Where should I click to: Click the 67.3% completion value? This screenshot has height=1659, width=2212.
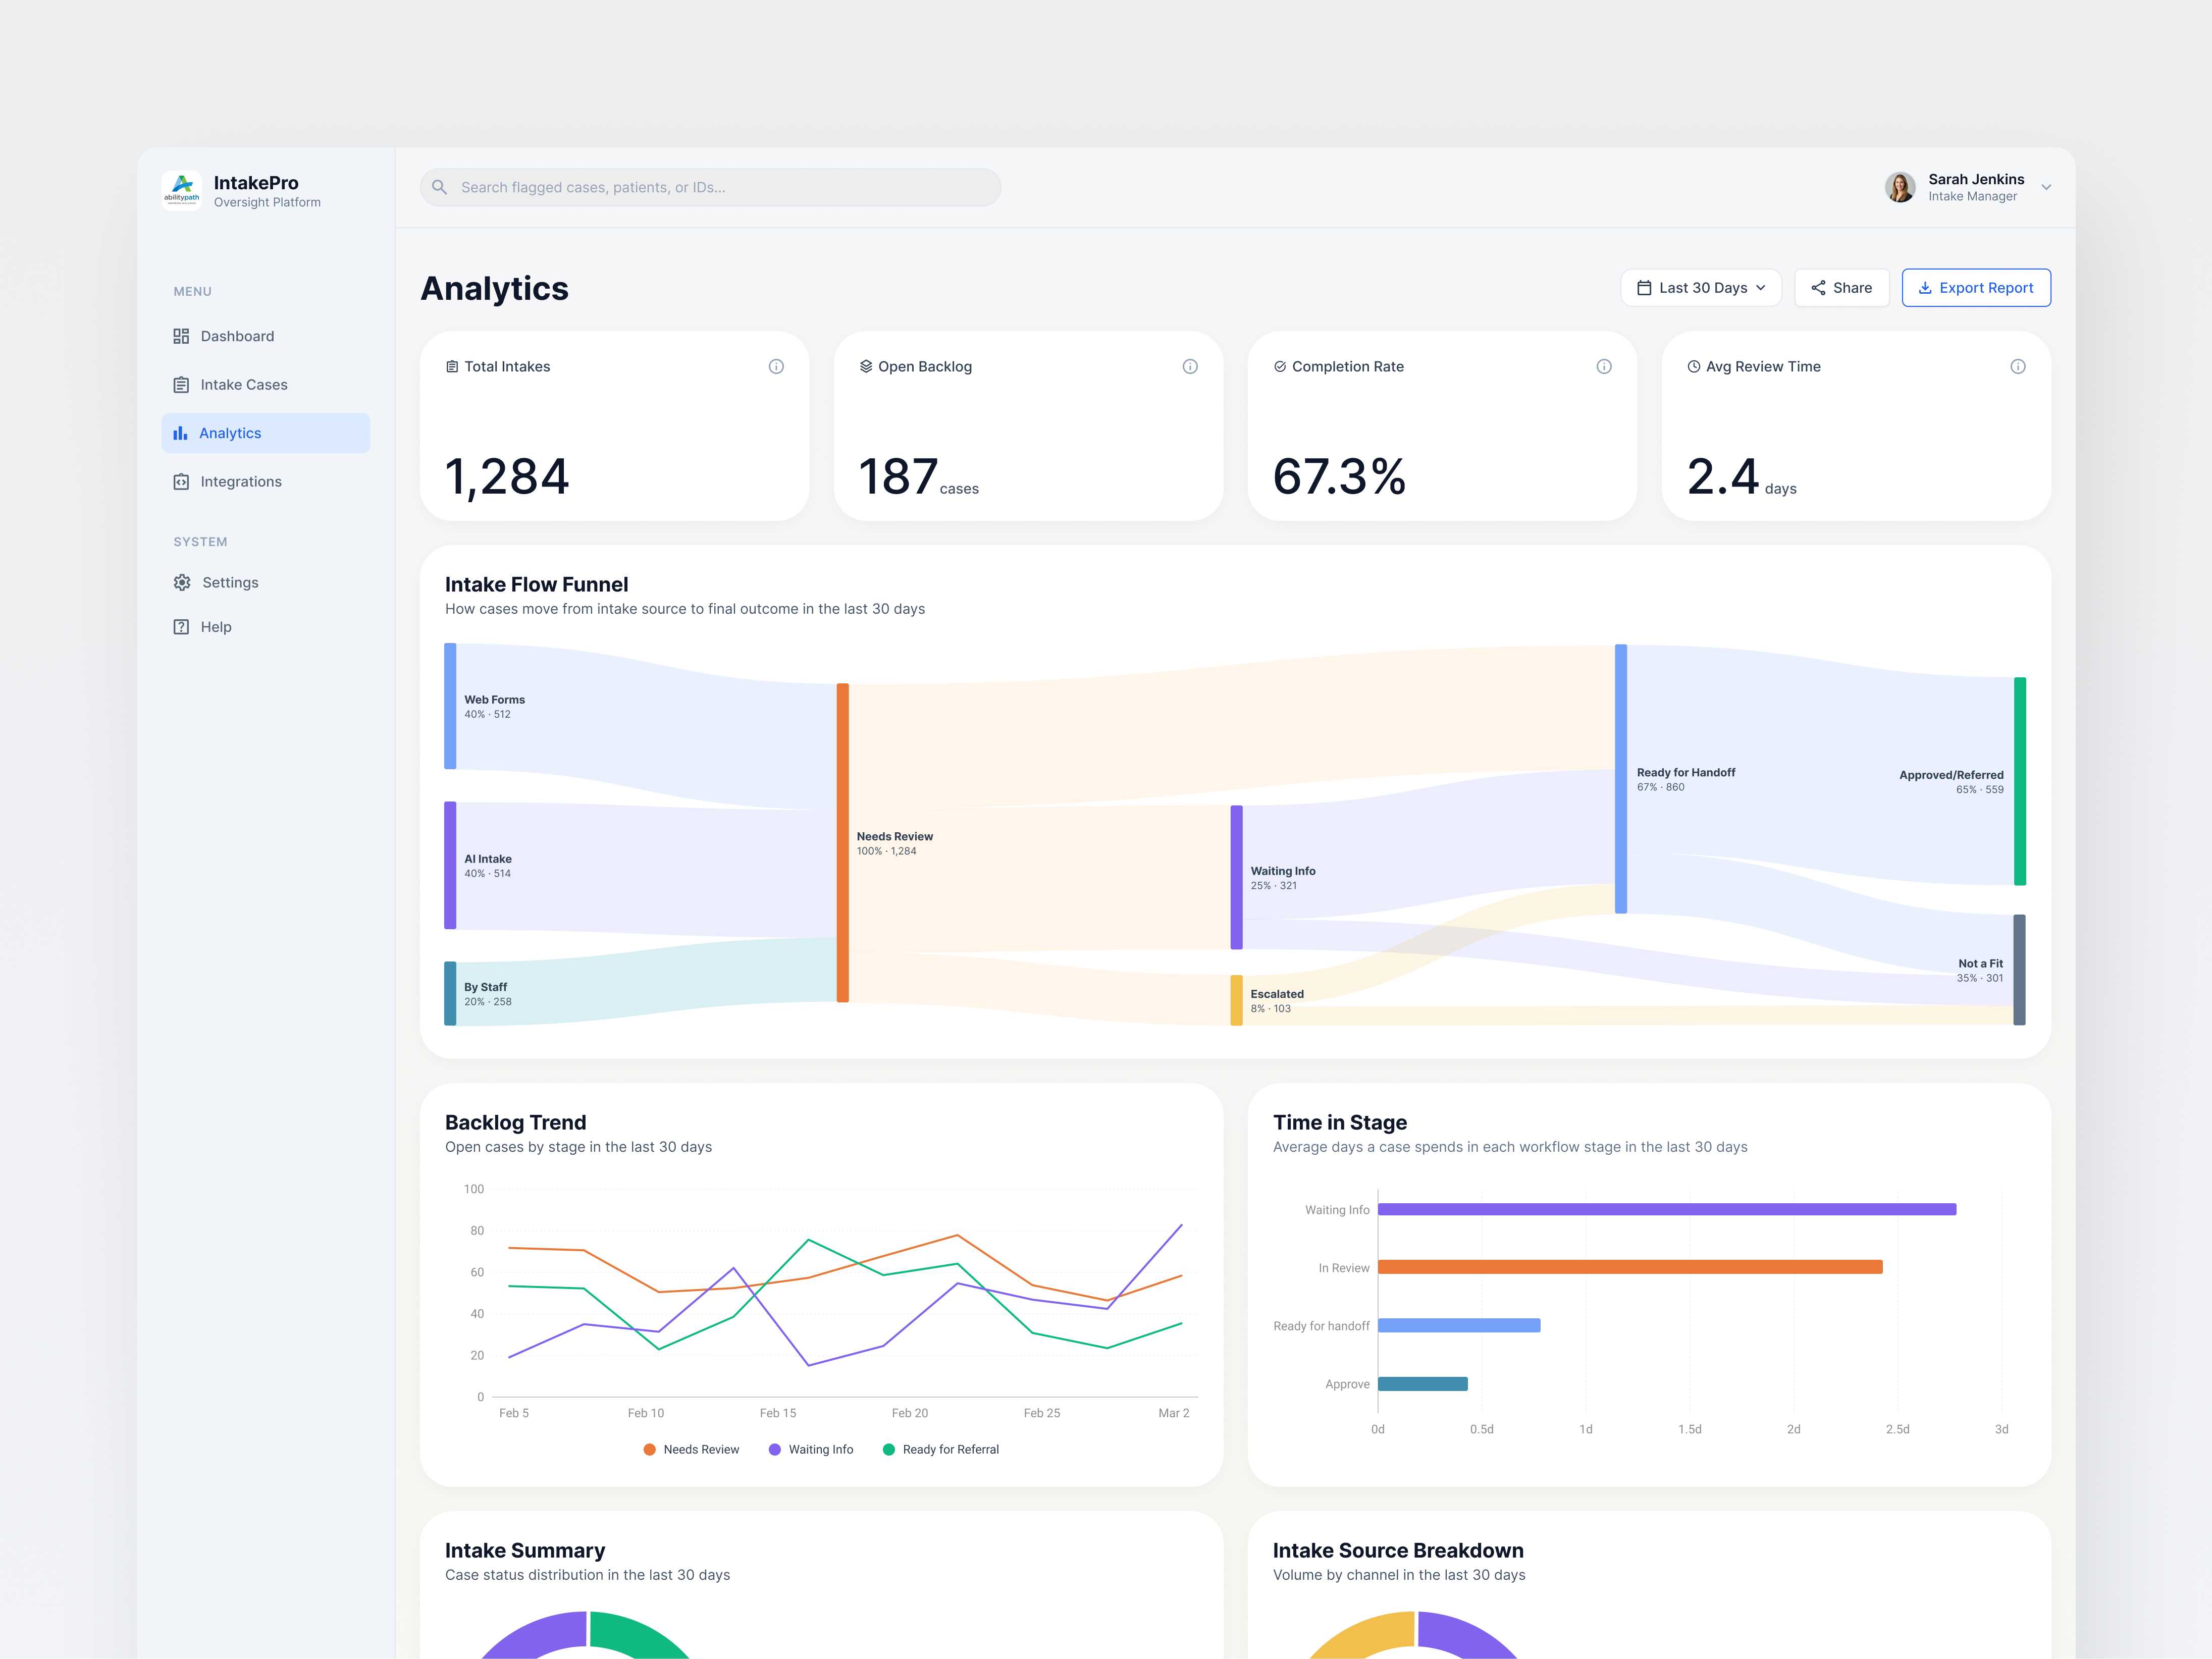1340,477
